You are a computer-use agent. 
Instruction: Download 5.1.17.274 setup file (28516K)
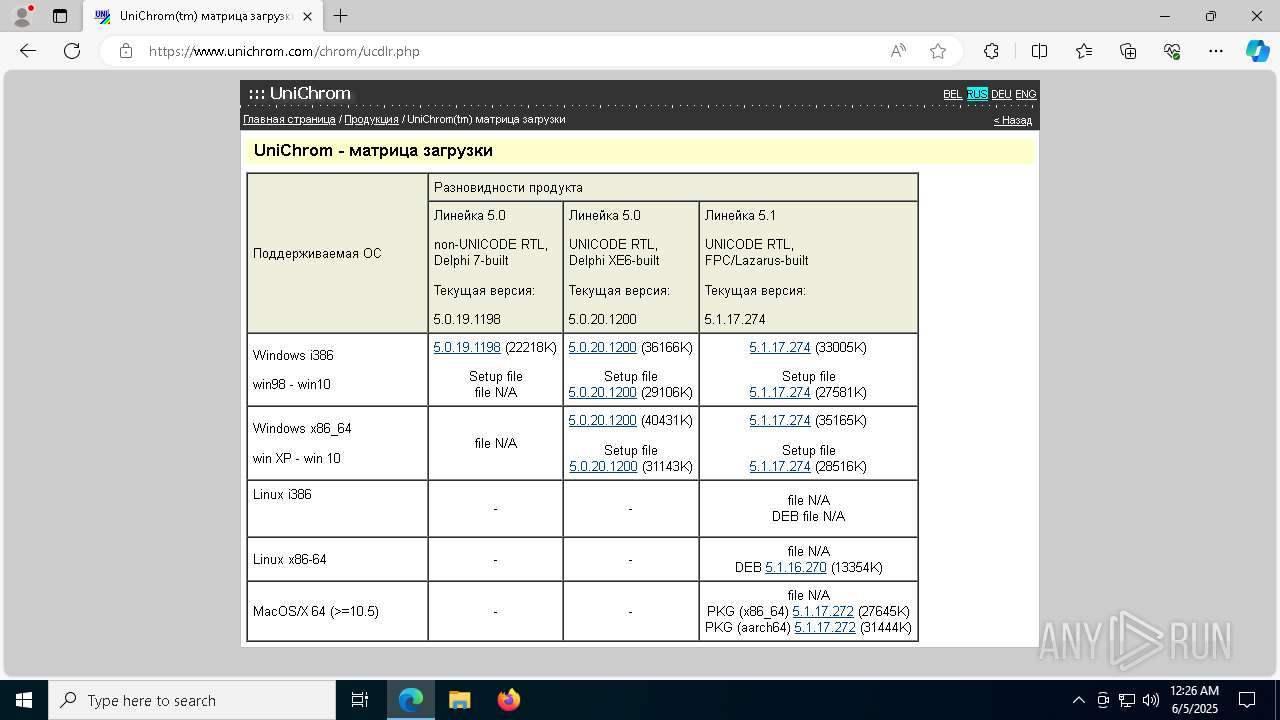pyautogui.click(x=780, y=466)
